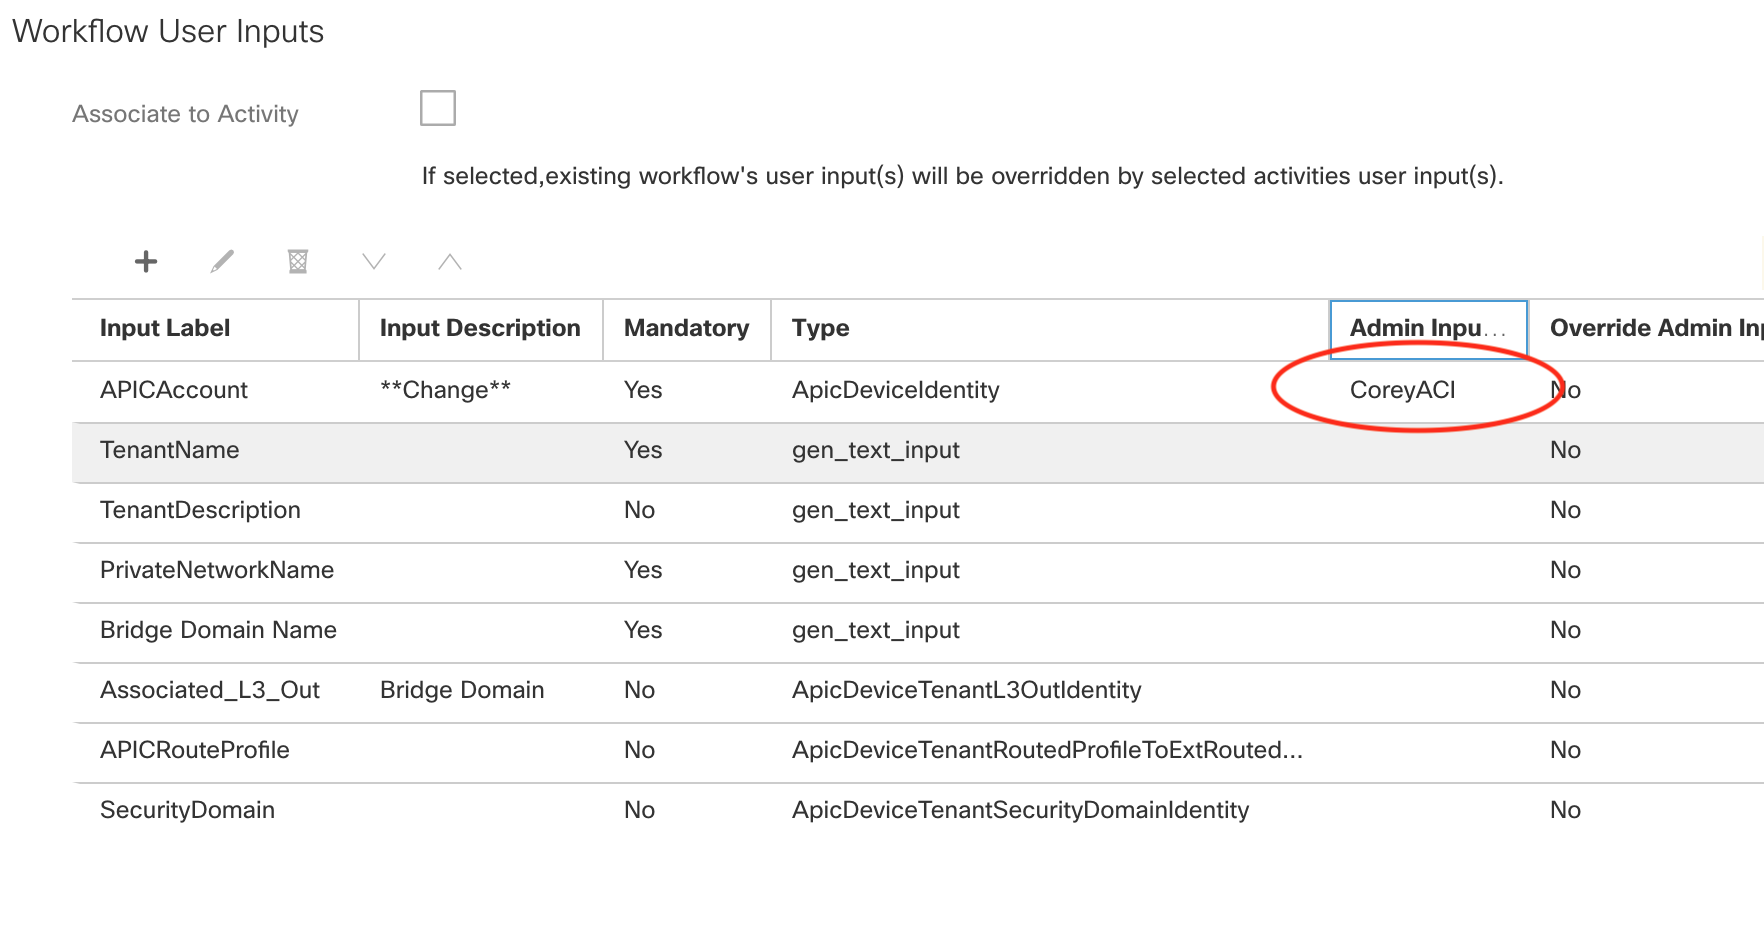Screen dimensions: 1764x928
Task: Sort by Input Description column header
Action: 480,328
